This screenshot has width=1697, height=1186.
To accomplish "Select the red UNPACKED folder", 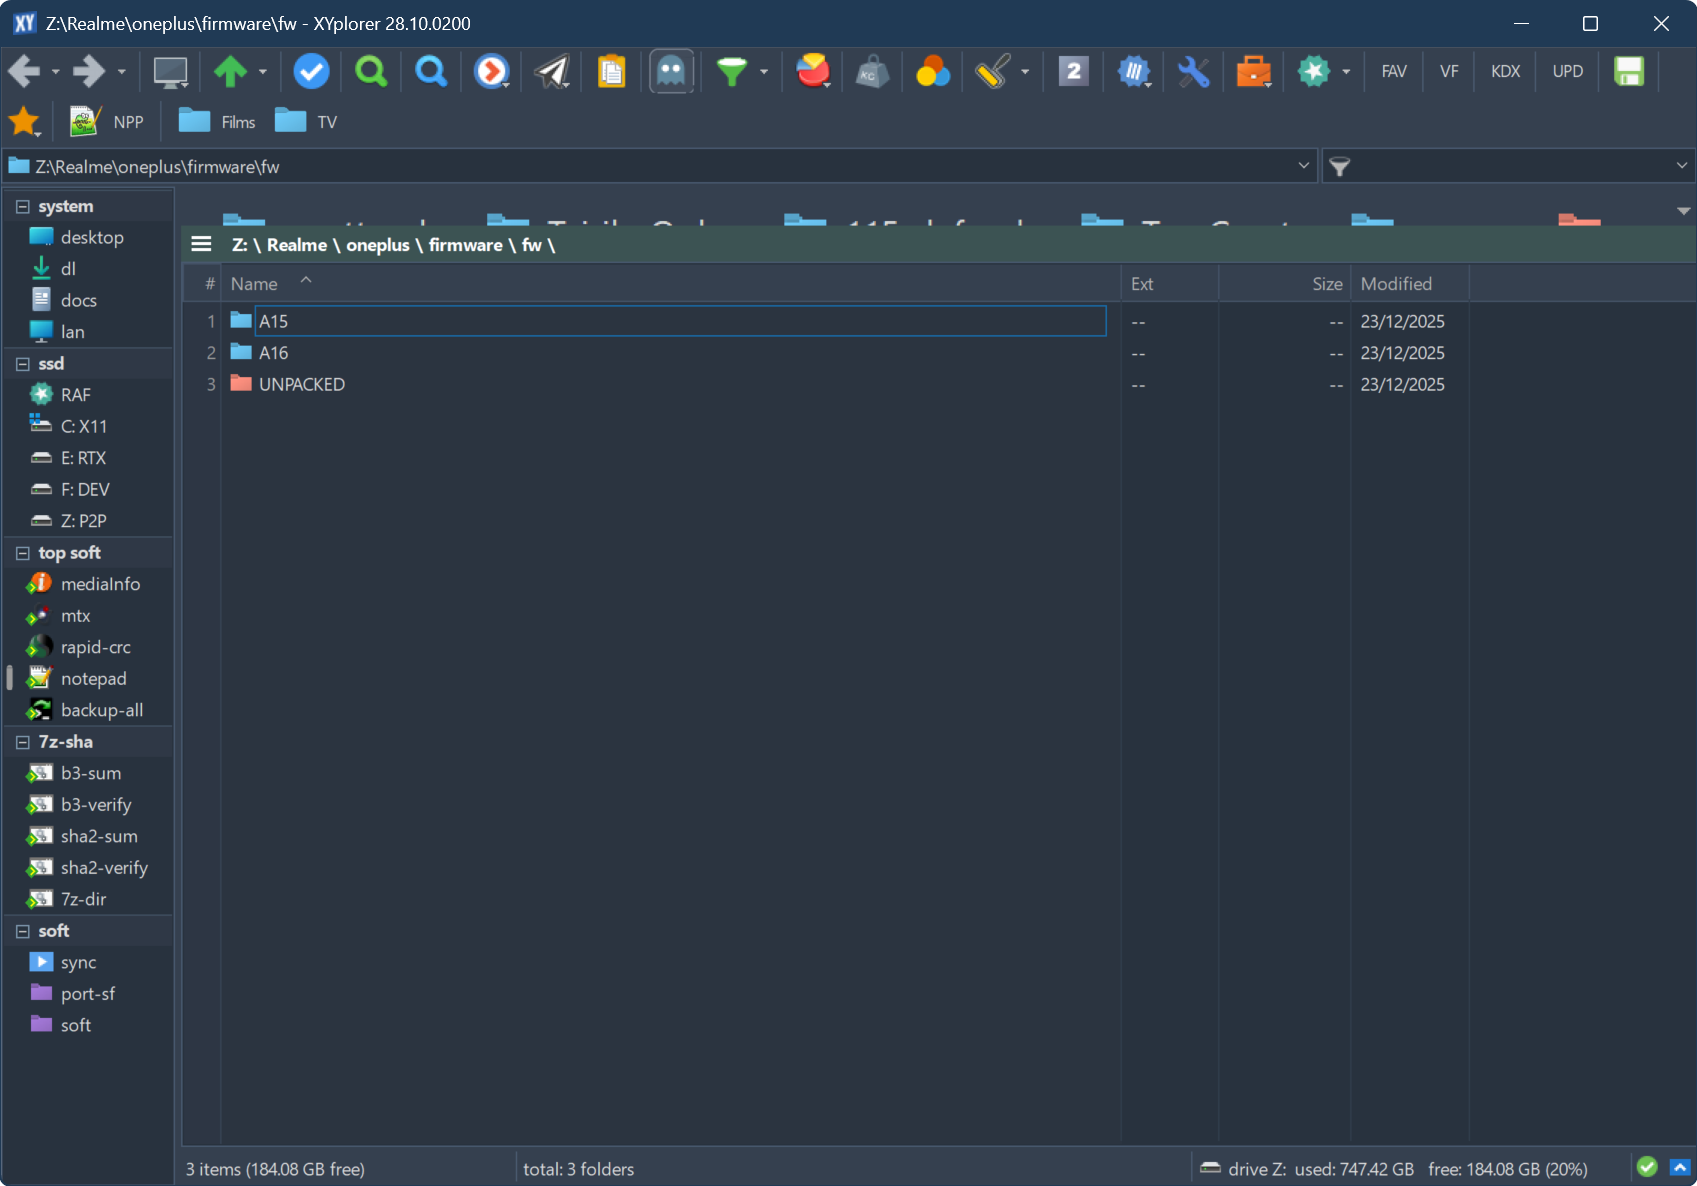I will click(301, 384).
